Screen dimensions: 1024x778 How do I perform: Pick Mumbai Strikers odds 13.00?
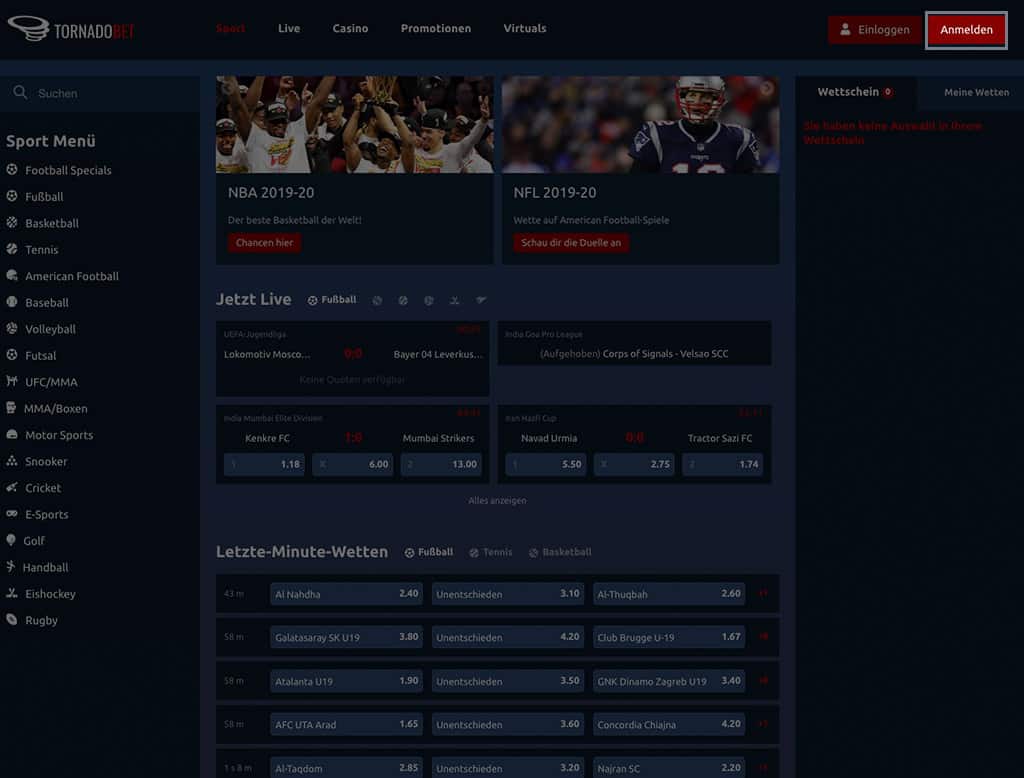click(441, 464)
